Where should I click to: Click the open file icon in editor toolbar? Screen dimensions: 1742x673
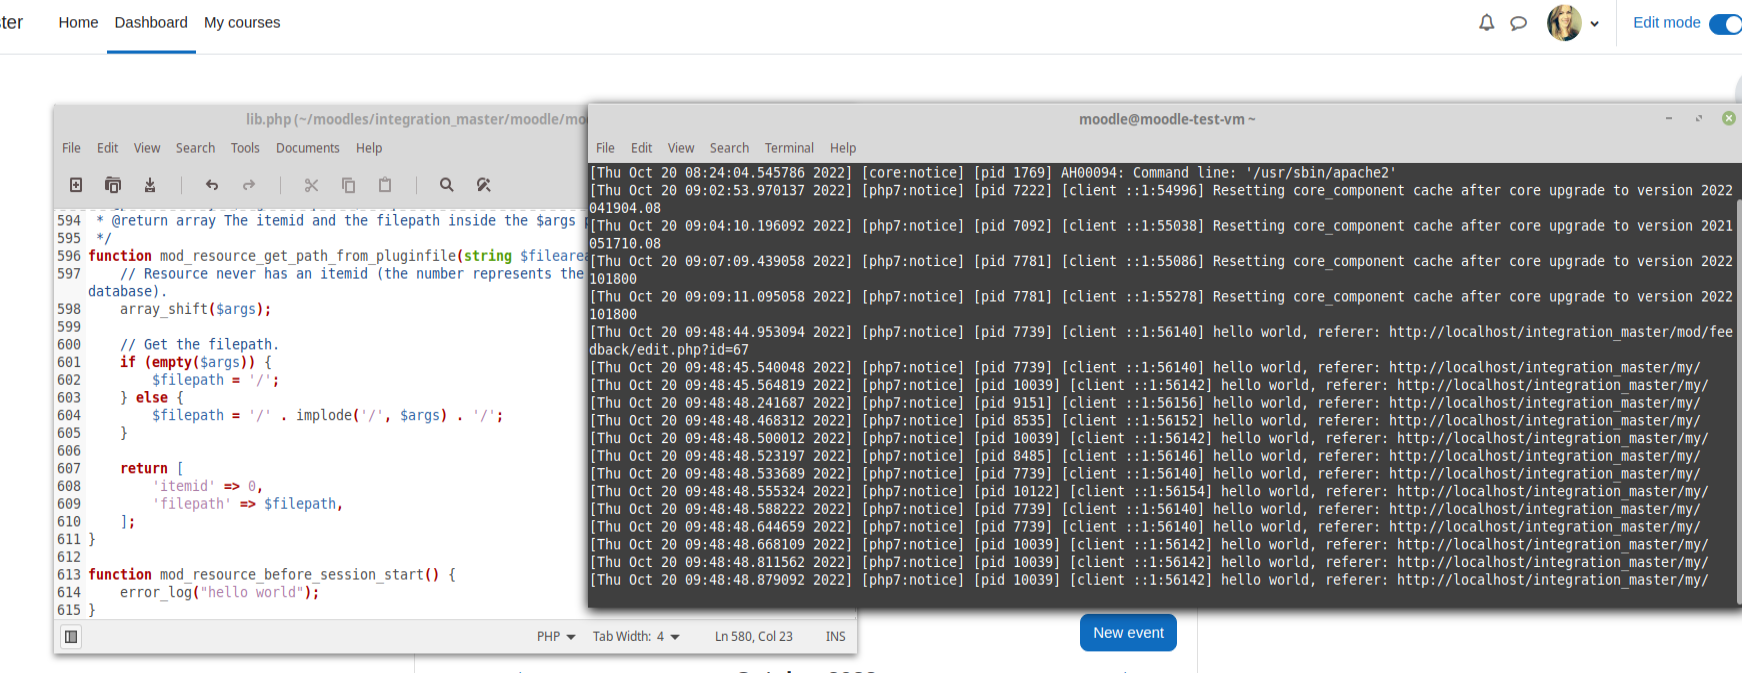tap(113, 185)
